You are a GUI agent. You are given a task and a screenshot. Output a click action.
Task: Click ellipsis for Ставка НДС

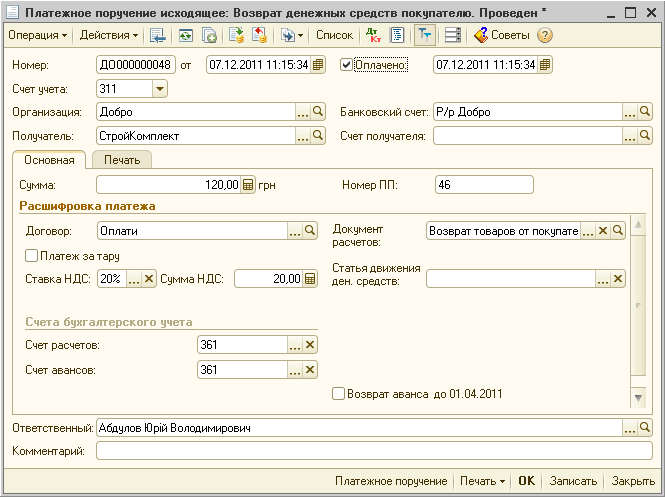[x=134, y=279]
